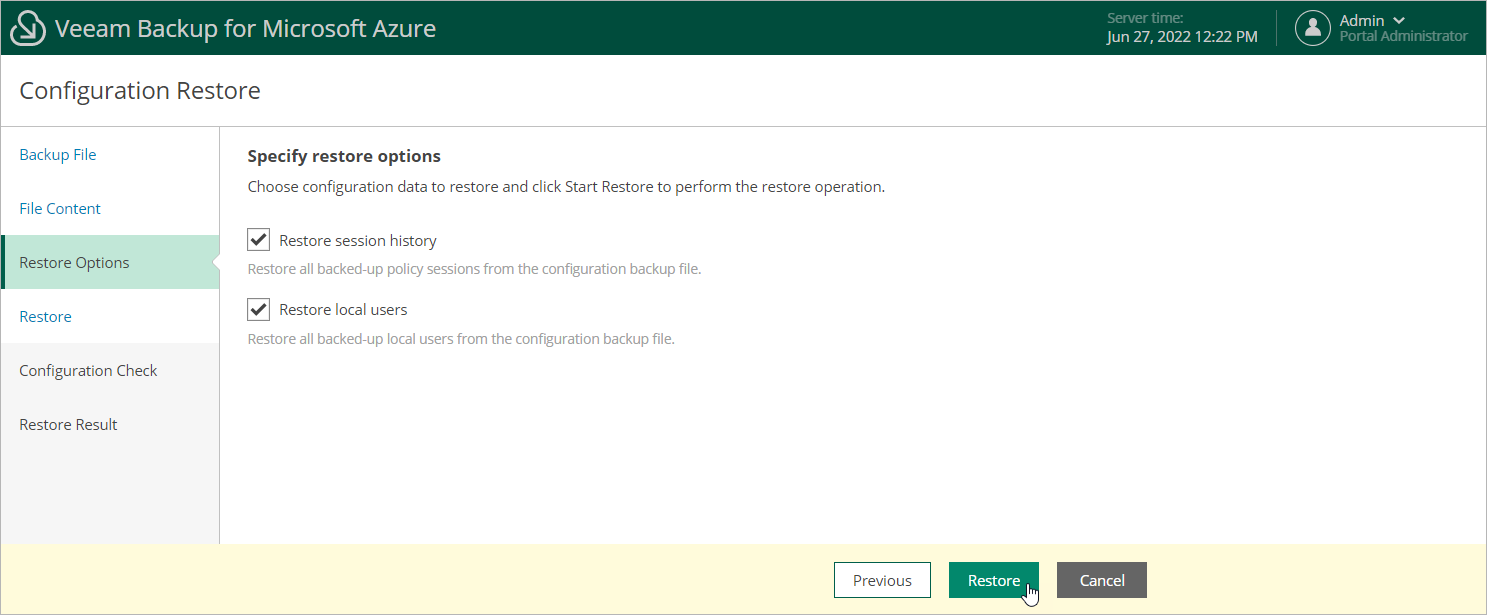
Task: Toggle the Restore session history checkbox
Action: click(259, 240)
